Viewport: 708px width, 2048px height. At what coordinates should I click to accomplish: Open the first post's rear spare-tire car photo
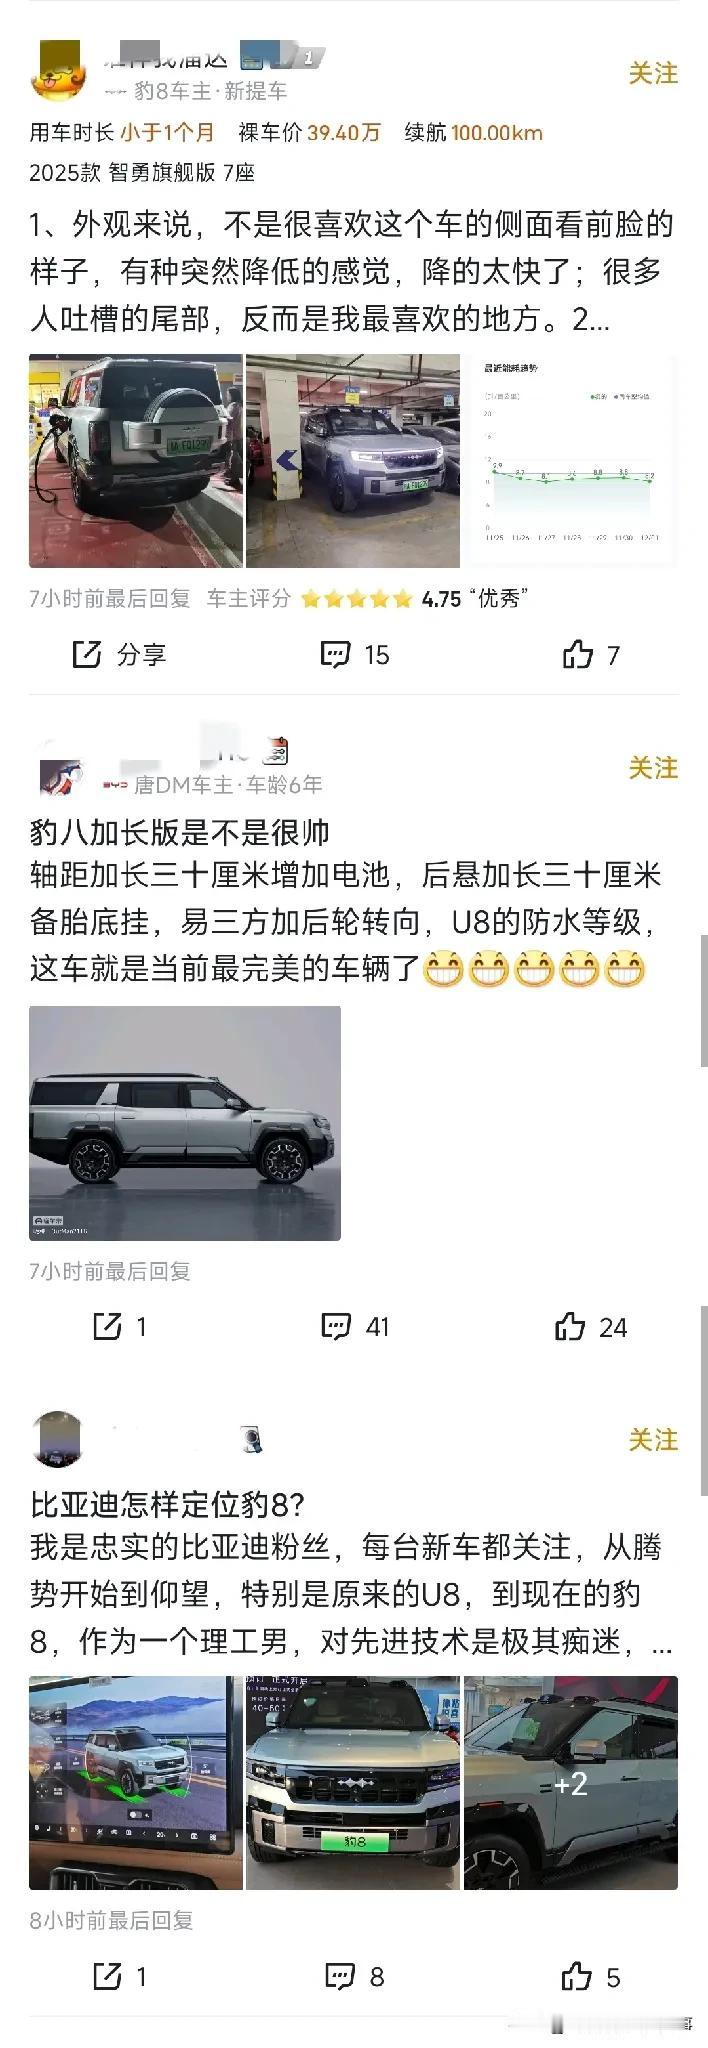coord(136,461)
